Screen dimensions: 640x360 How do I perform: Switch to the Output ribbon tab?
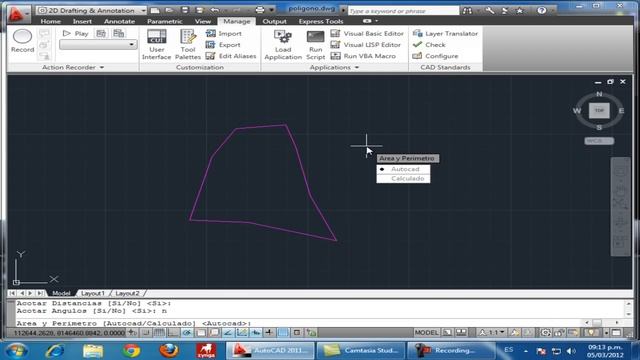274,21
